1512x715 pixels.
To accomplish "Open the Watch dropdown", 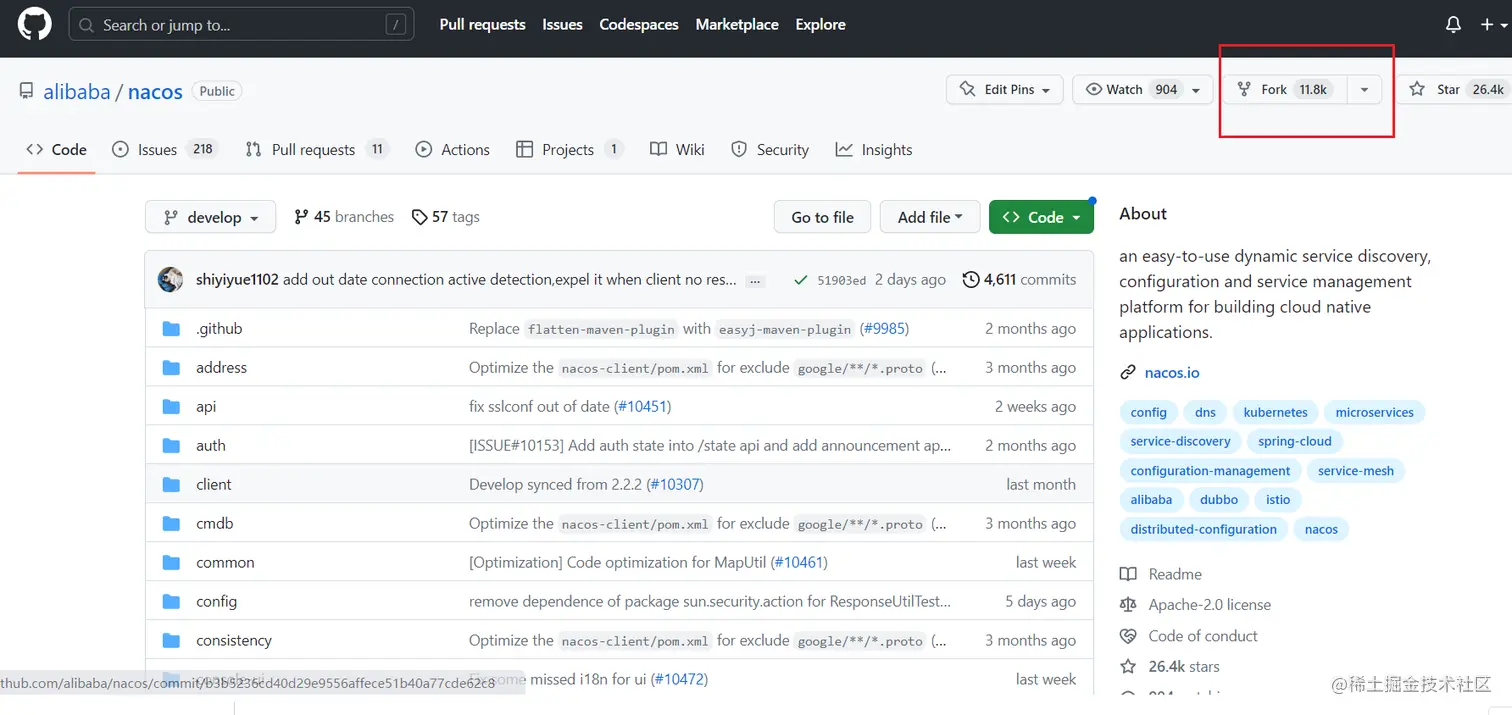I will pos(1141,89).
